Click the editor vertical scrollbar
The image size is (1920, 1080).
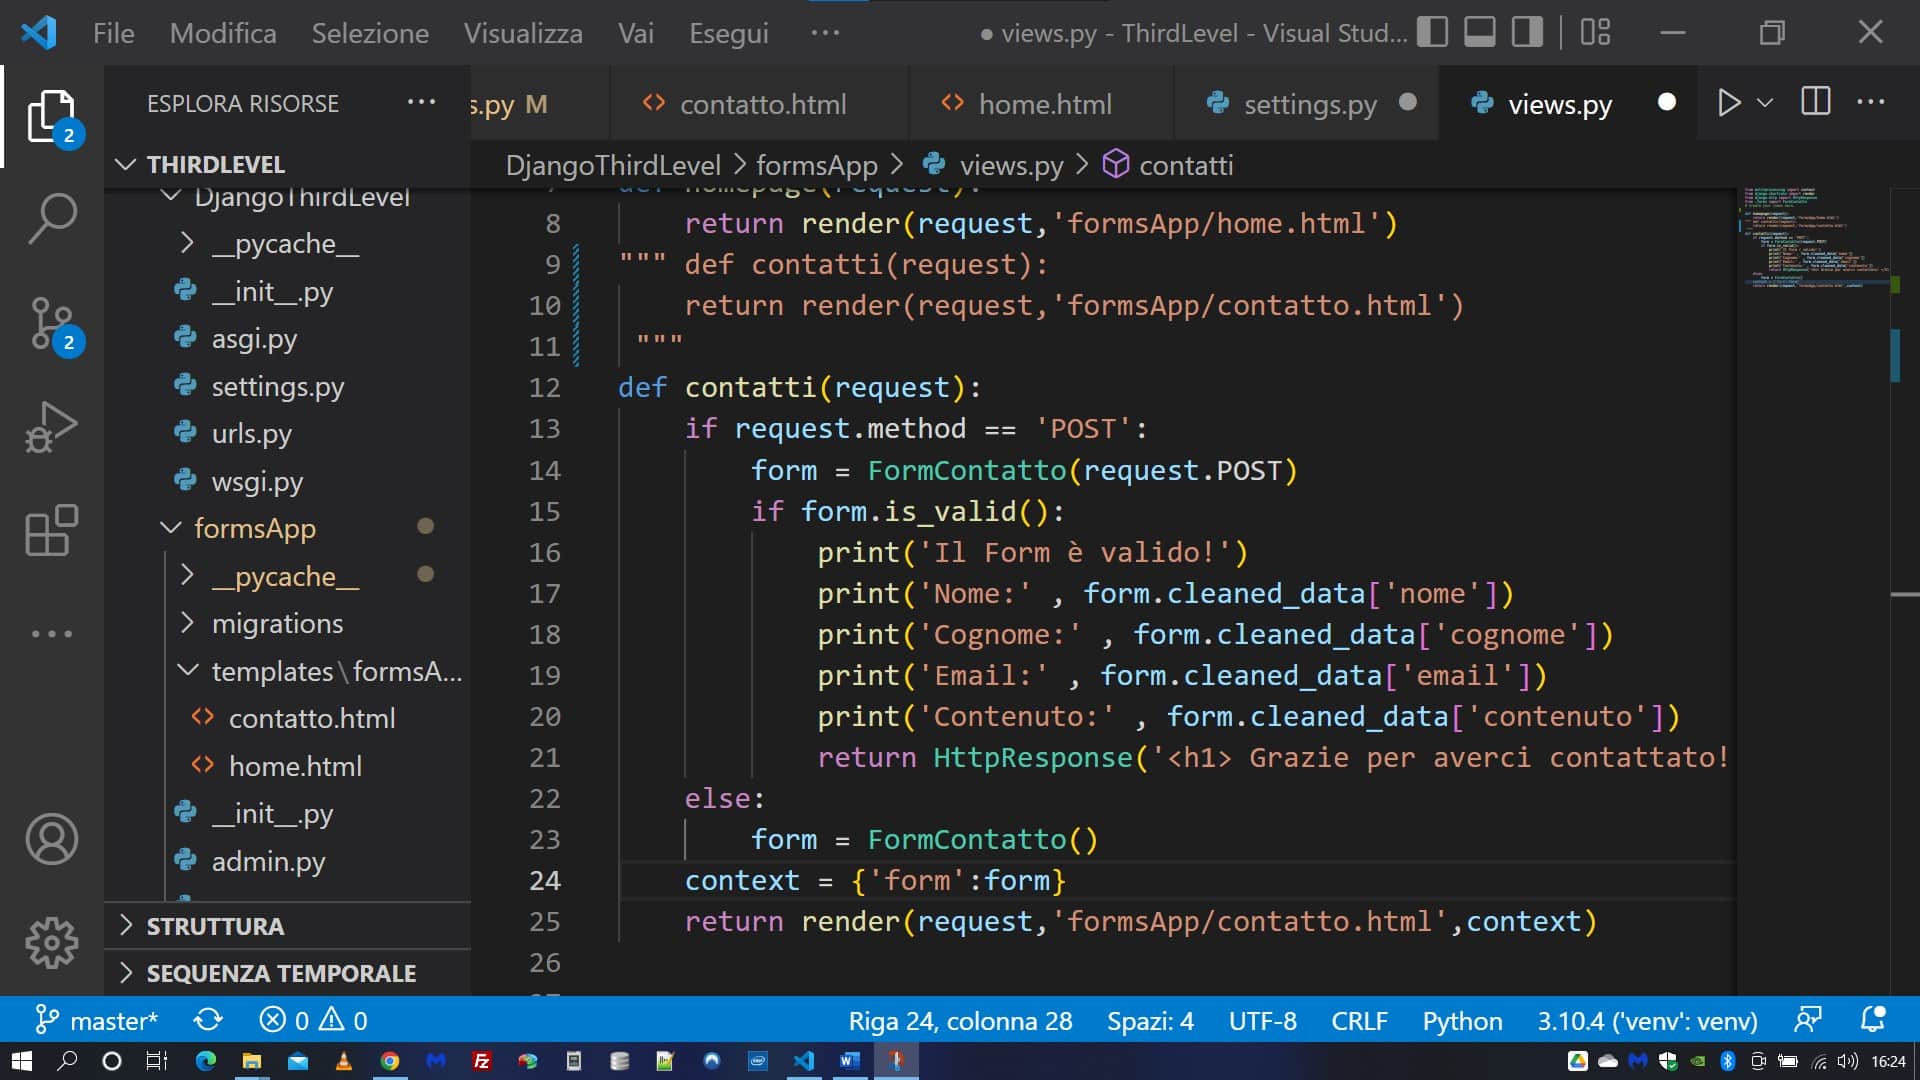coord(1904,590)
